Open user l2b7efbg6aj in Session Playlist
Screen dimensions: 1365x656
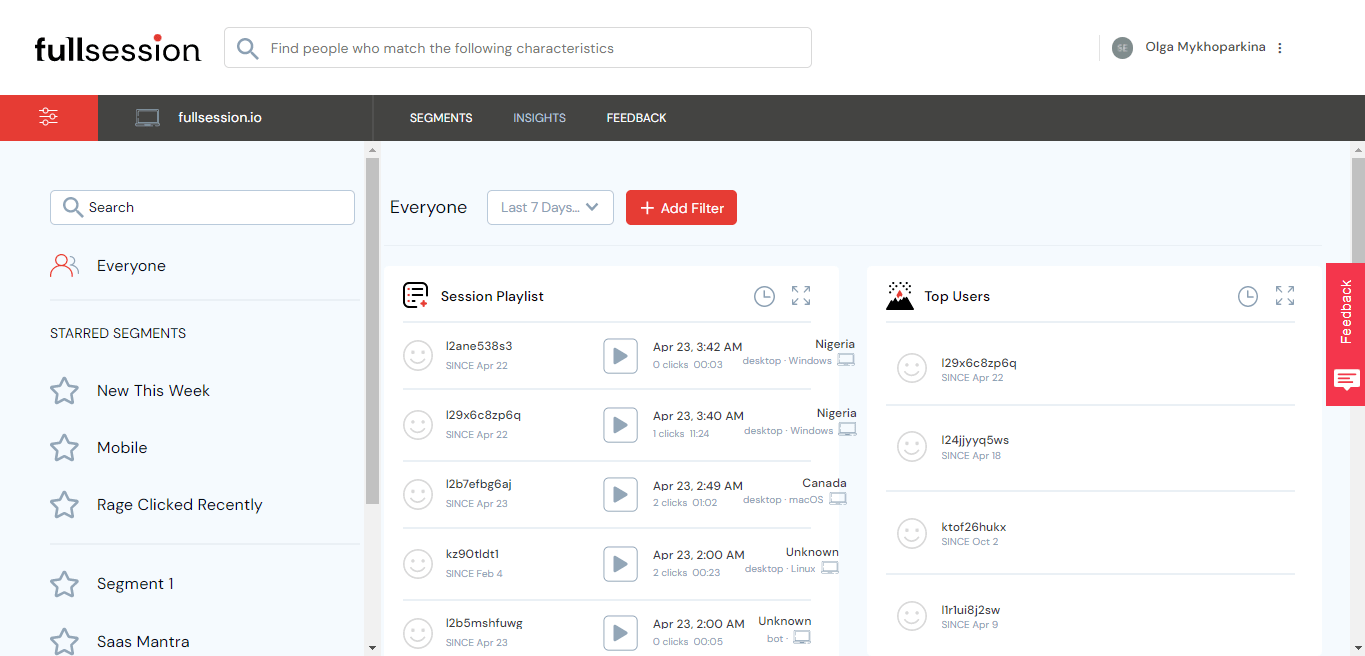pos(479,484)
